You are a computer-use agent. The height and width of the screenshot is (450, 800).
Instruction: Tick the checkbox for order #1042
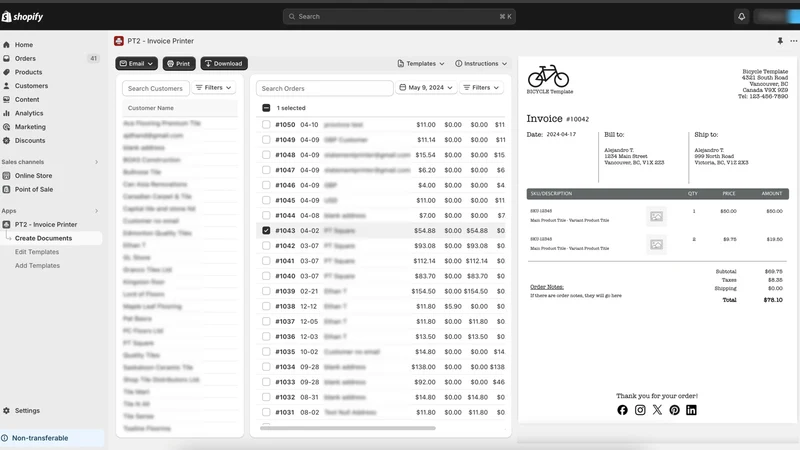point(266,245)
